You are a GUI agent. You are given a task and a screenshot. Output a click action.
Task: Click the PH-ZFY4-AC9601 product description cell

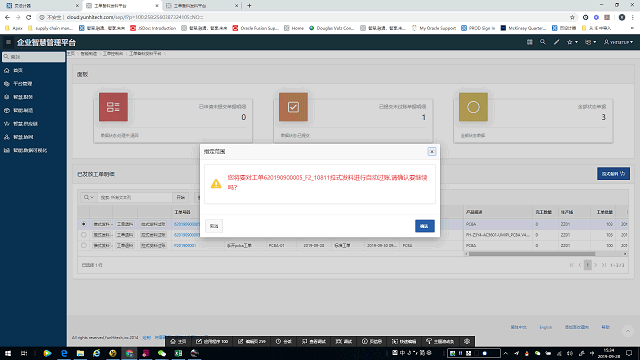[x=497, y=235]
